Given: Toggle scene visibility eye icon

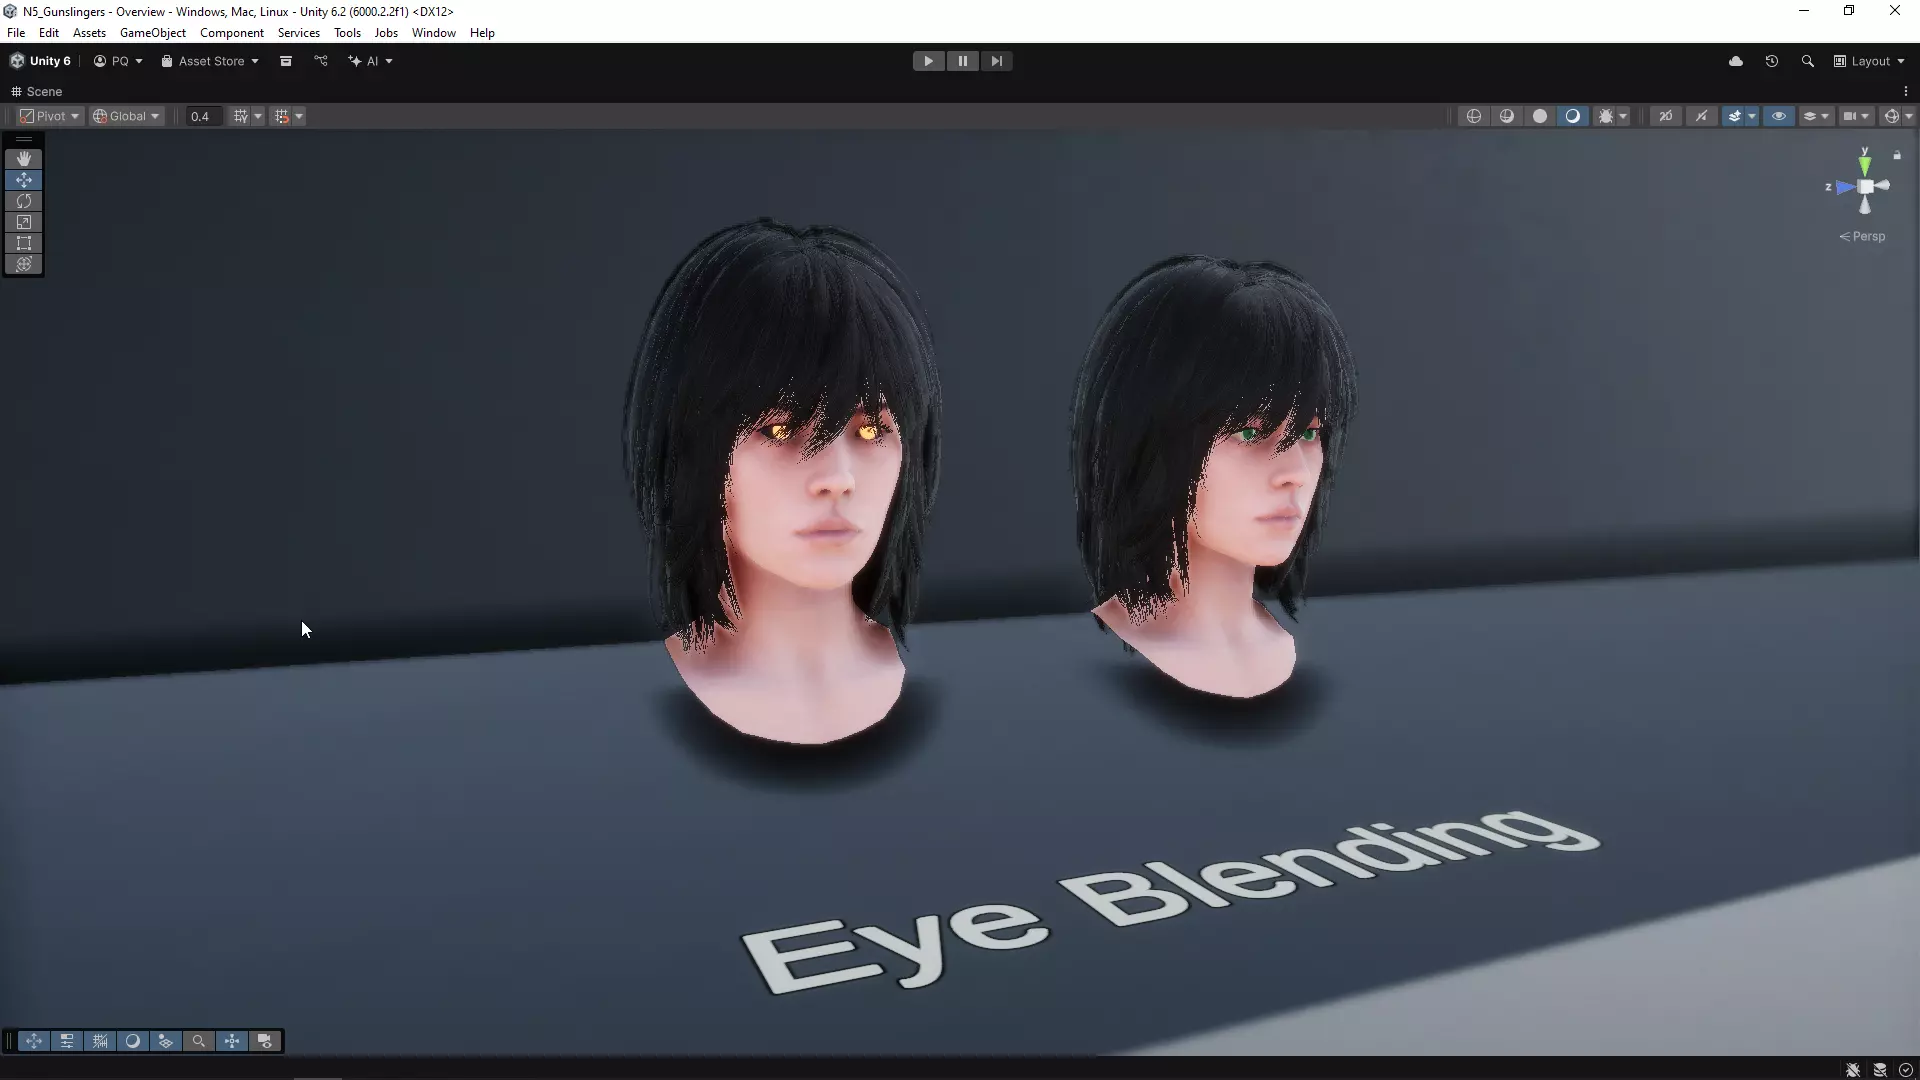Looking at the screenshot, I should coord(1778,116).
